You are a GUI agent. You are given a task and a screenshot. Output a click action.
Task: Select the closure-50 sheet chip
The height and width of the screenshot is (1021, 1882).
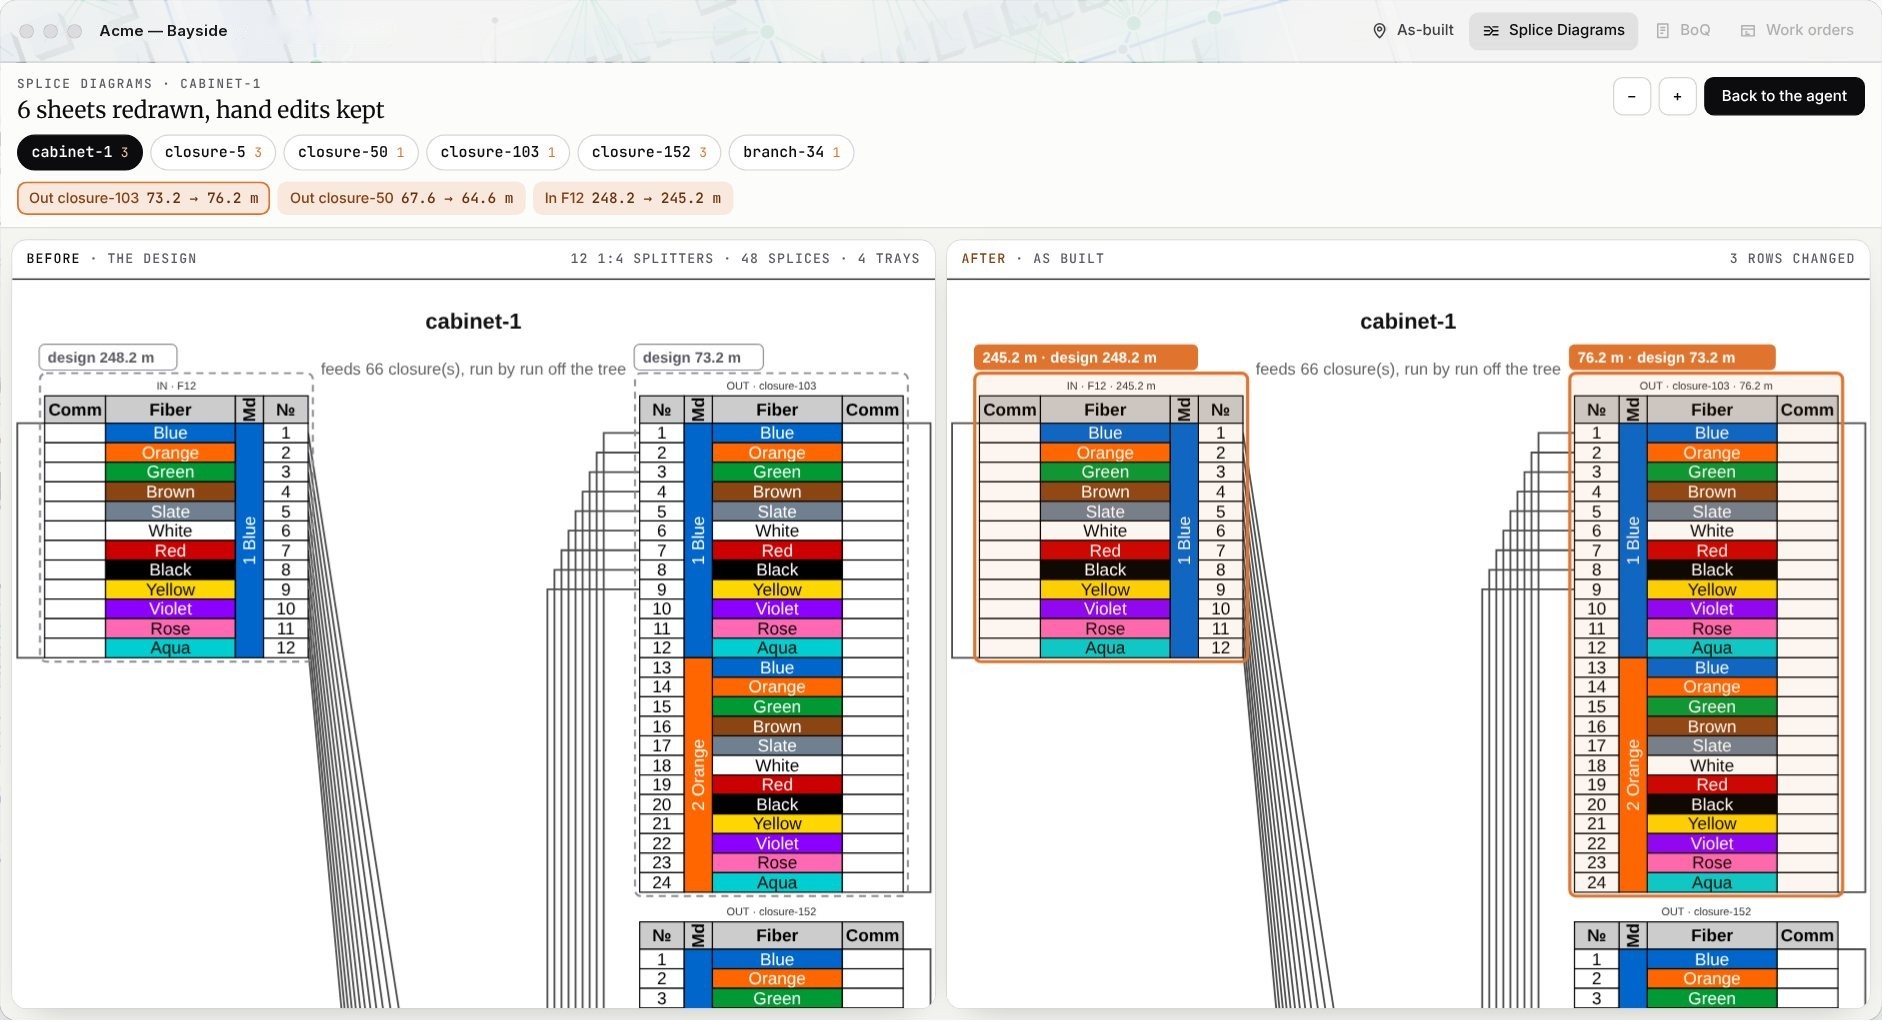pos(351,152)
